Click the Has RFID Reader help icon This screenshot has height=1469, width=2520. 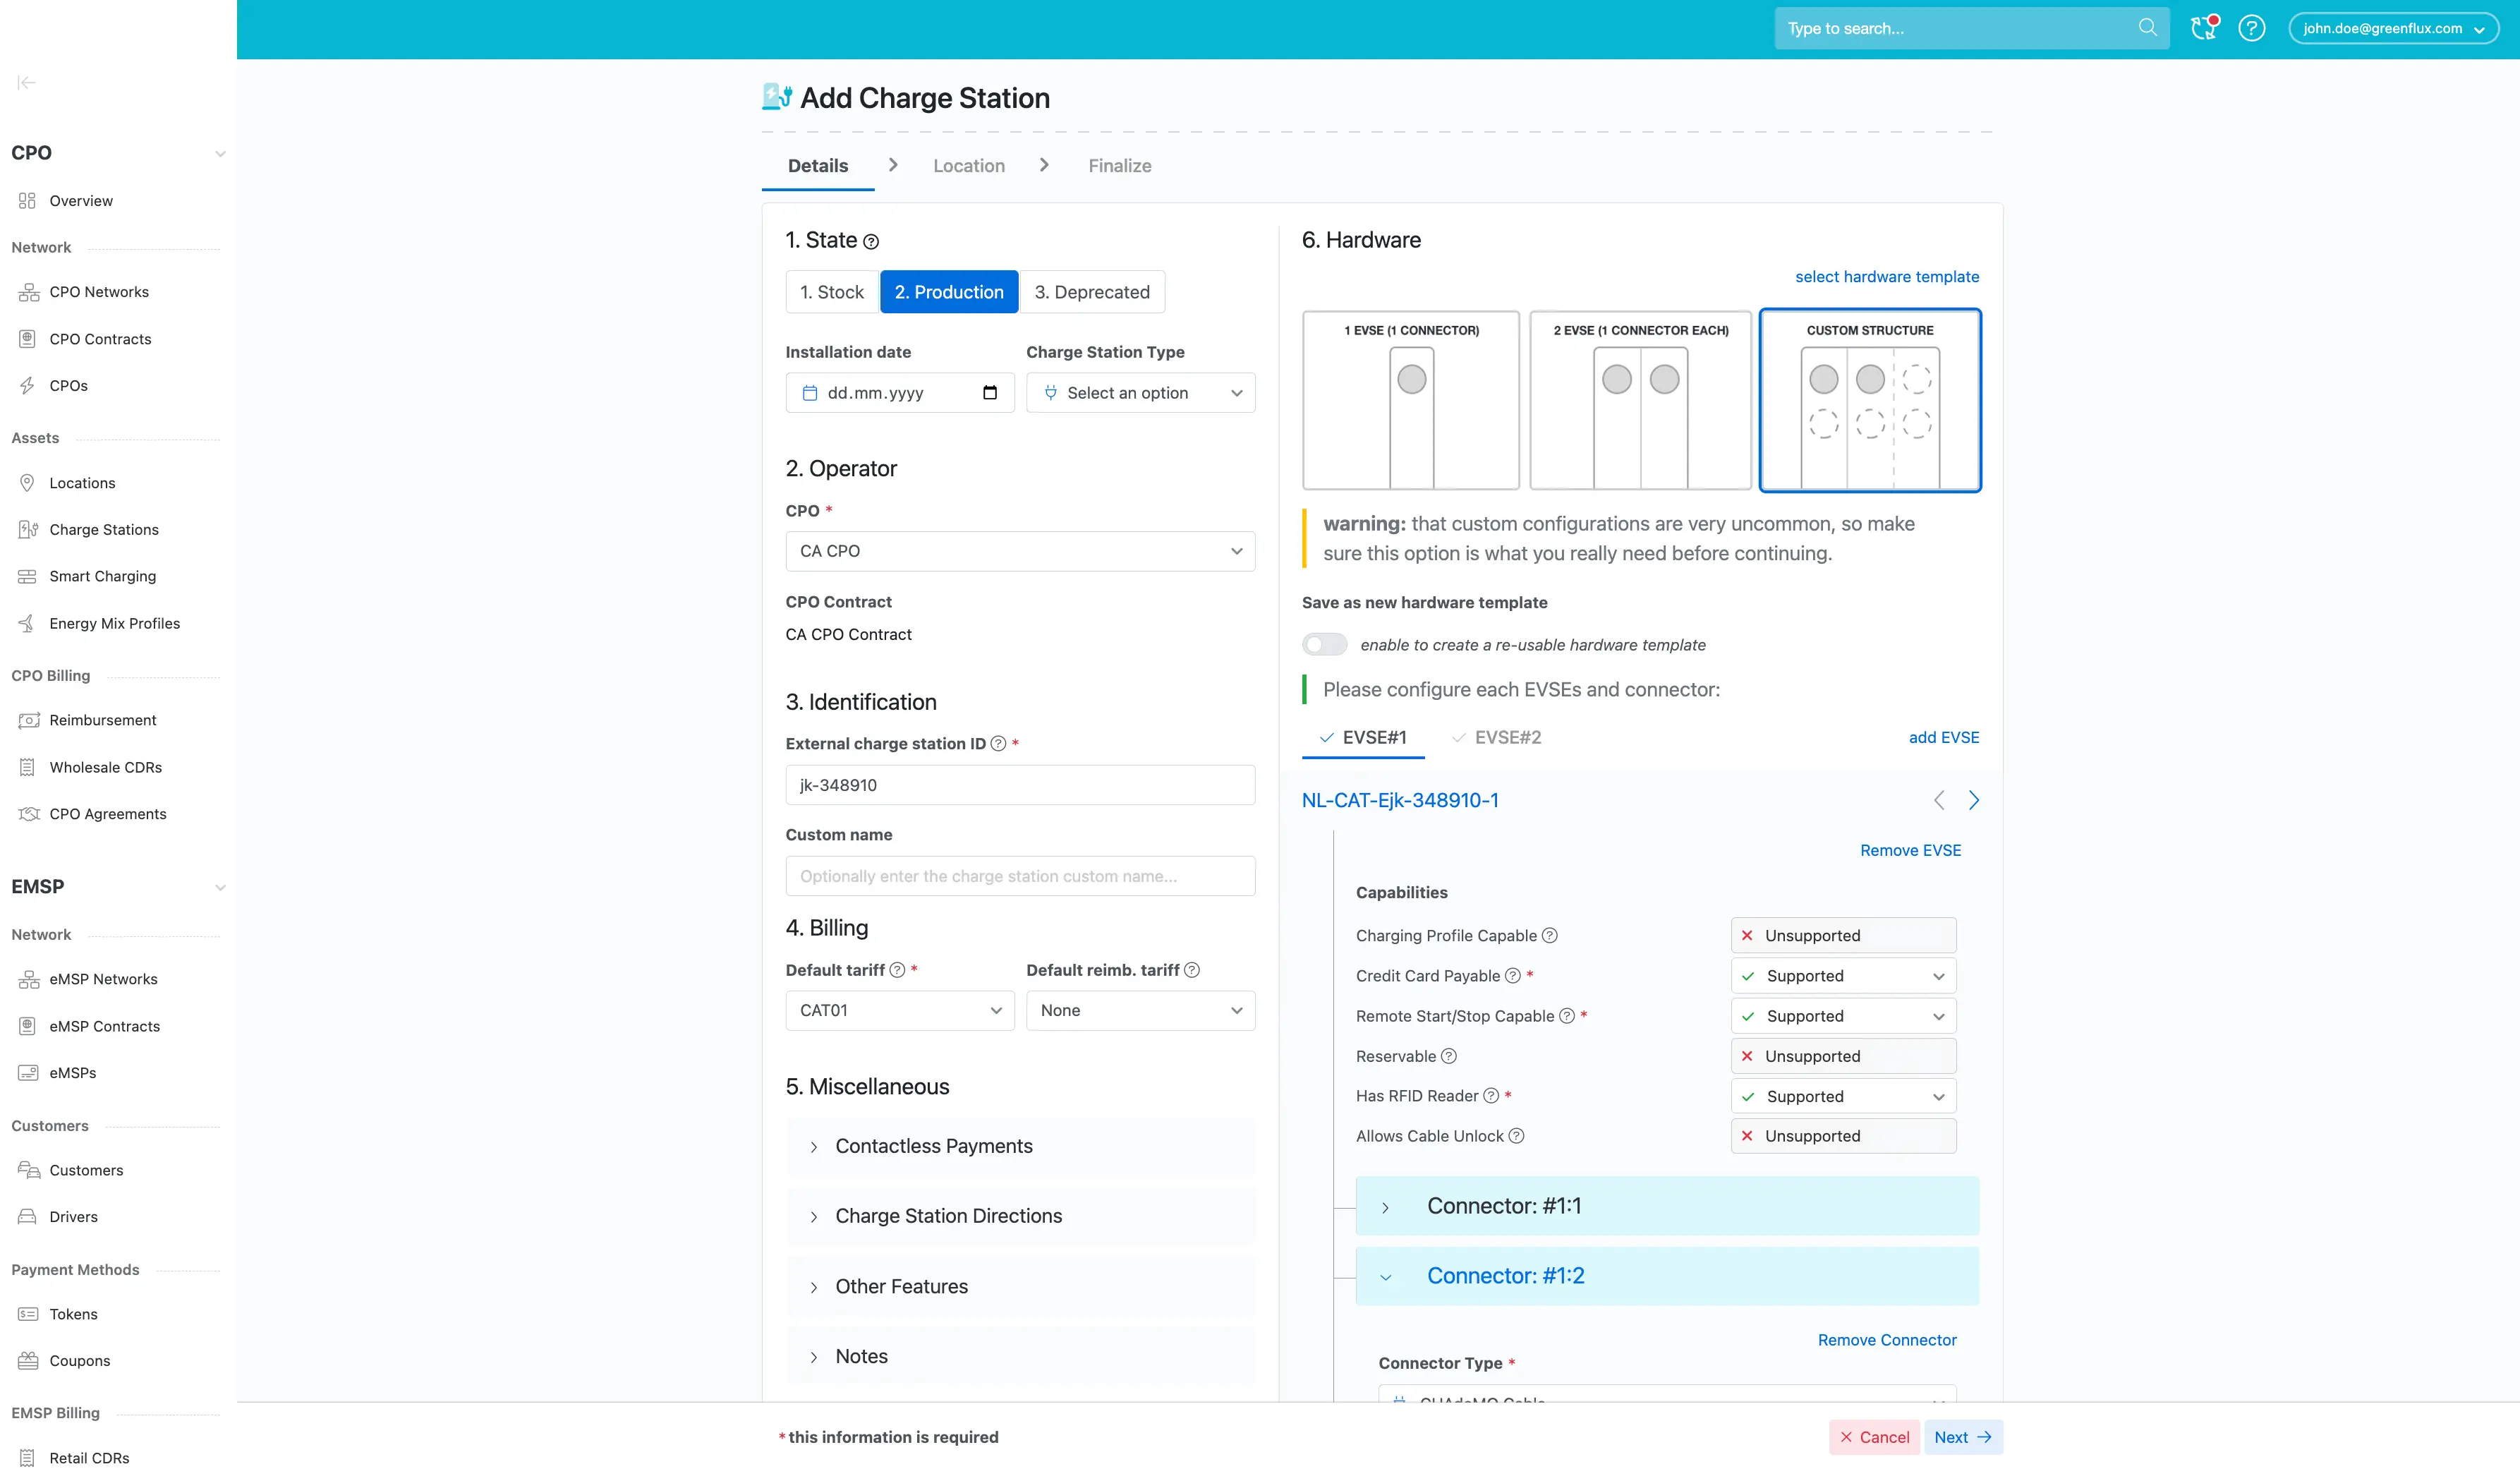pyautogui.click(x=1491, y=1096)
